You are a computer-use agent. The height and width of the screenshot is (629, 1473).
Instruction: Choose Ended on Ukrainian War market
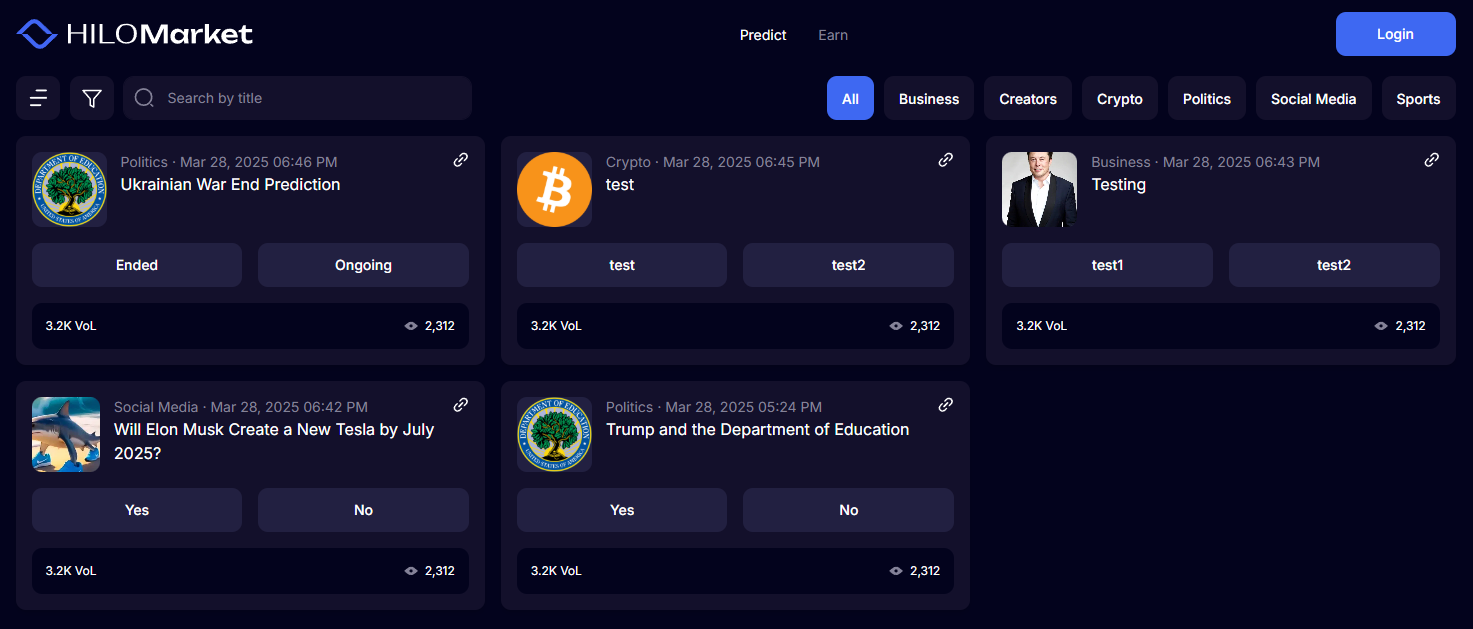[x=137, y=265]
